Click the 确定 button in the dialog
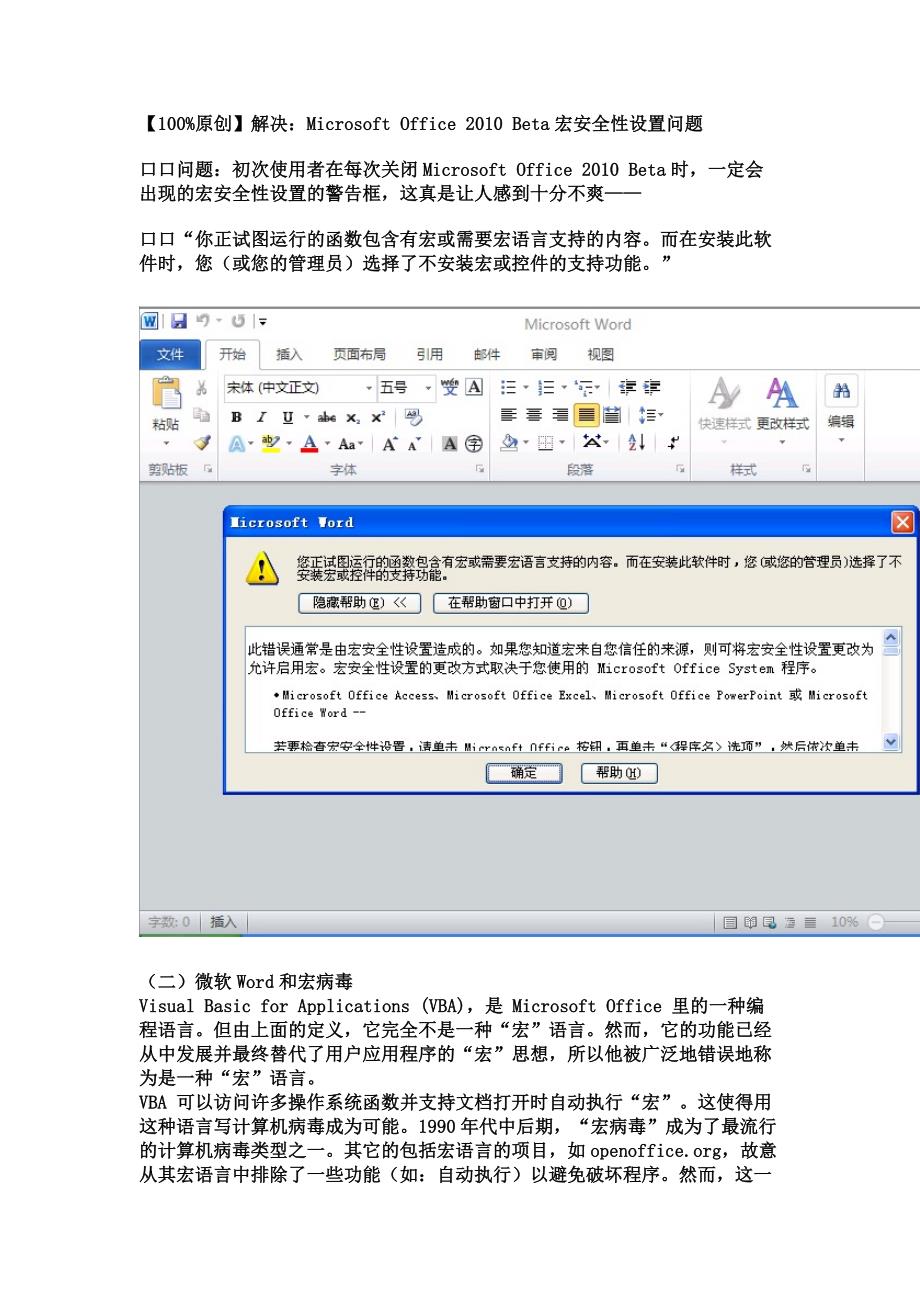Viewport: 920px width, 1302px height. click(x=524, y=773)
